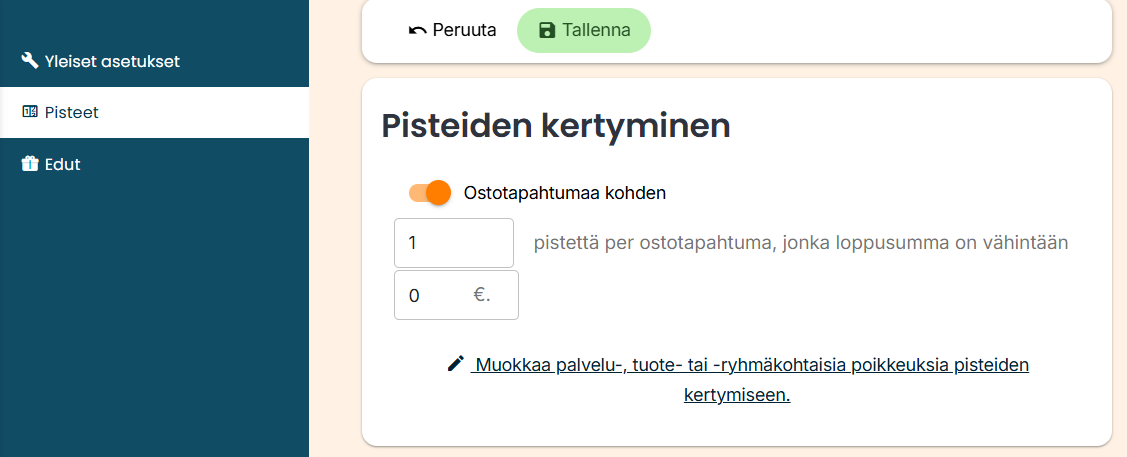1127x457 pixels.
Task: Click the euro symbol in the amount field
Action: click(482, 295)
